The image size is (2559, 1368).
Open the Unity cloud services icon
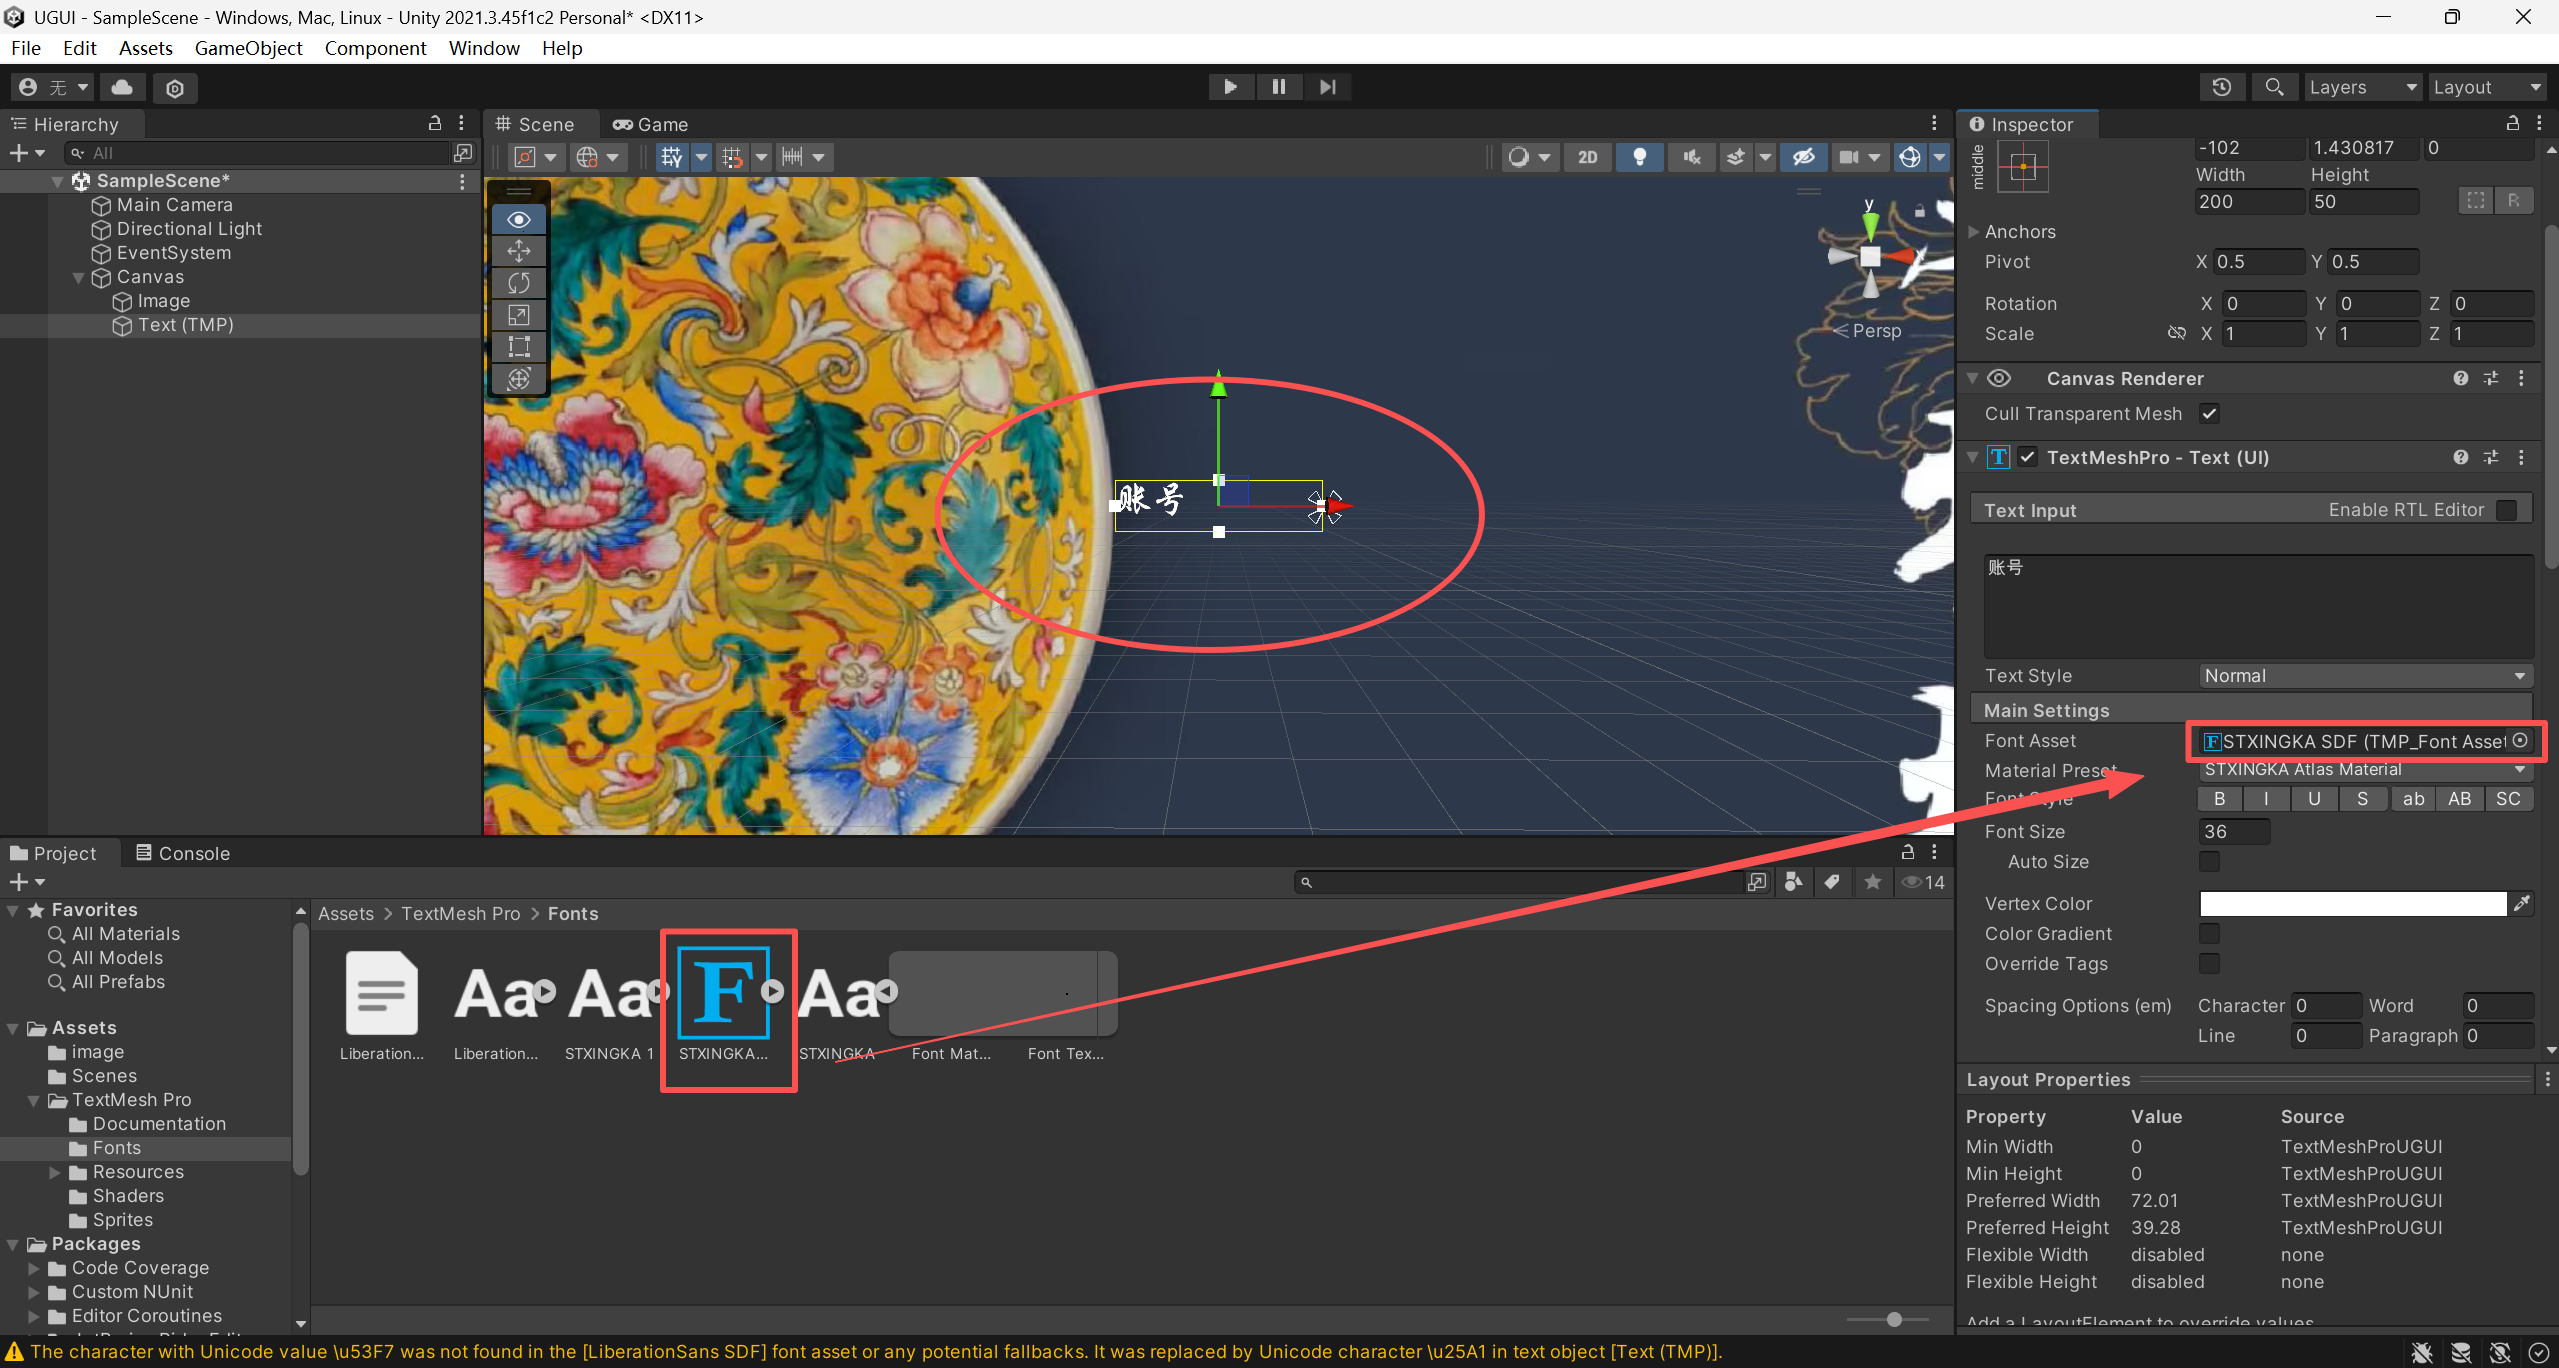(x=122, y=87)
